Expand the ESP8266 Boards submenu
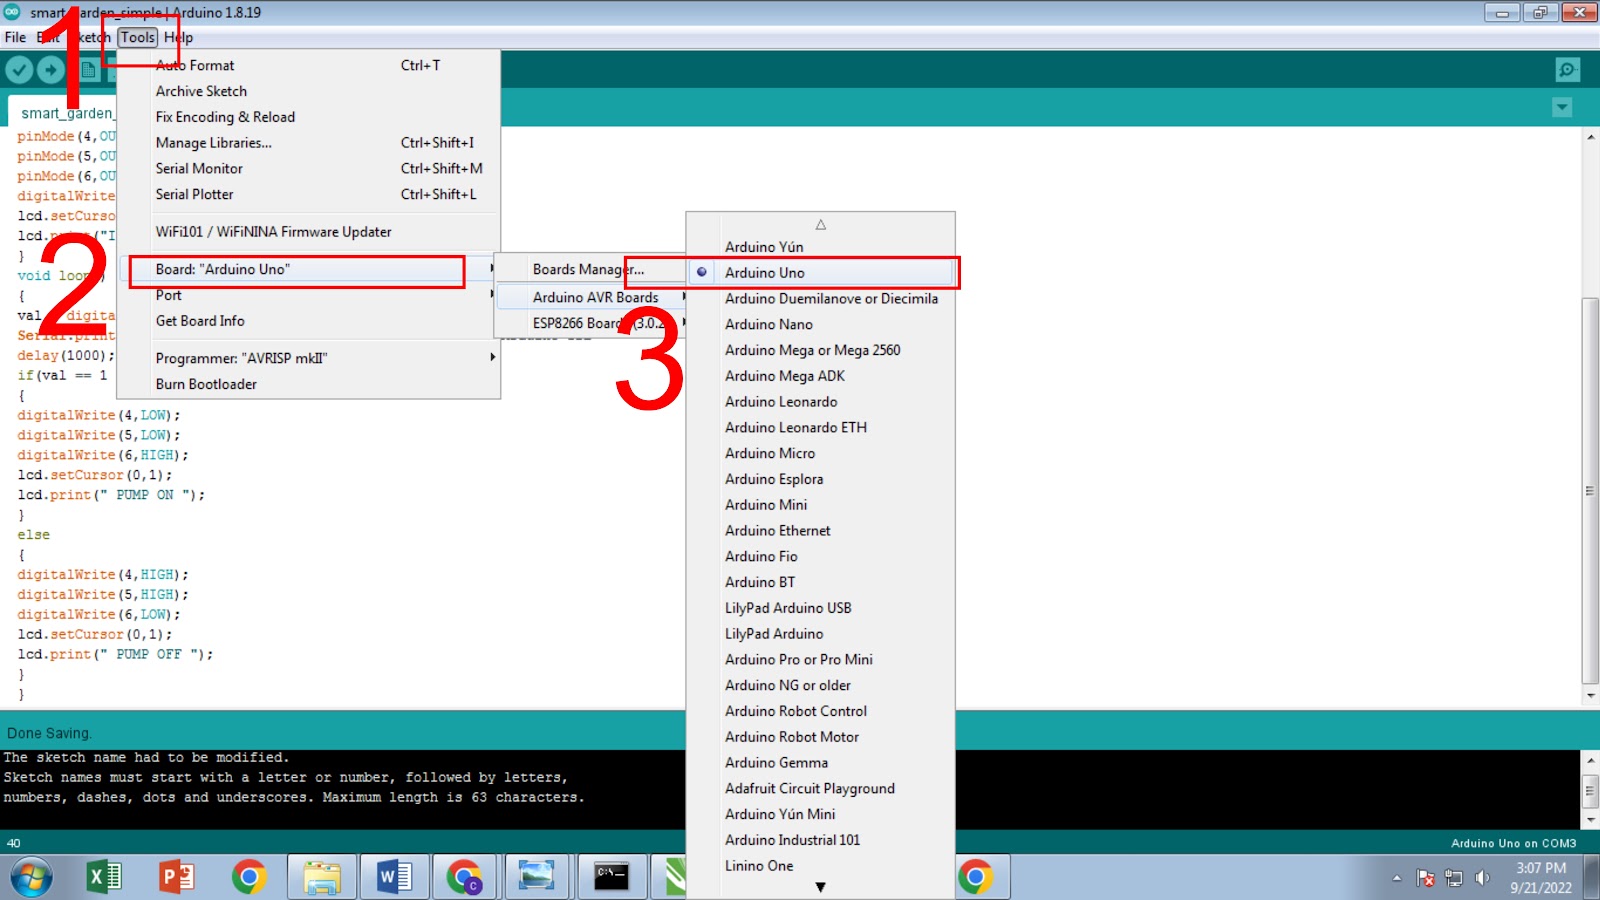This screenshot has width=1600, height=900. 593,323
